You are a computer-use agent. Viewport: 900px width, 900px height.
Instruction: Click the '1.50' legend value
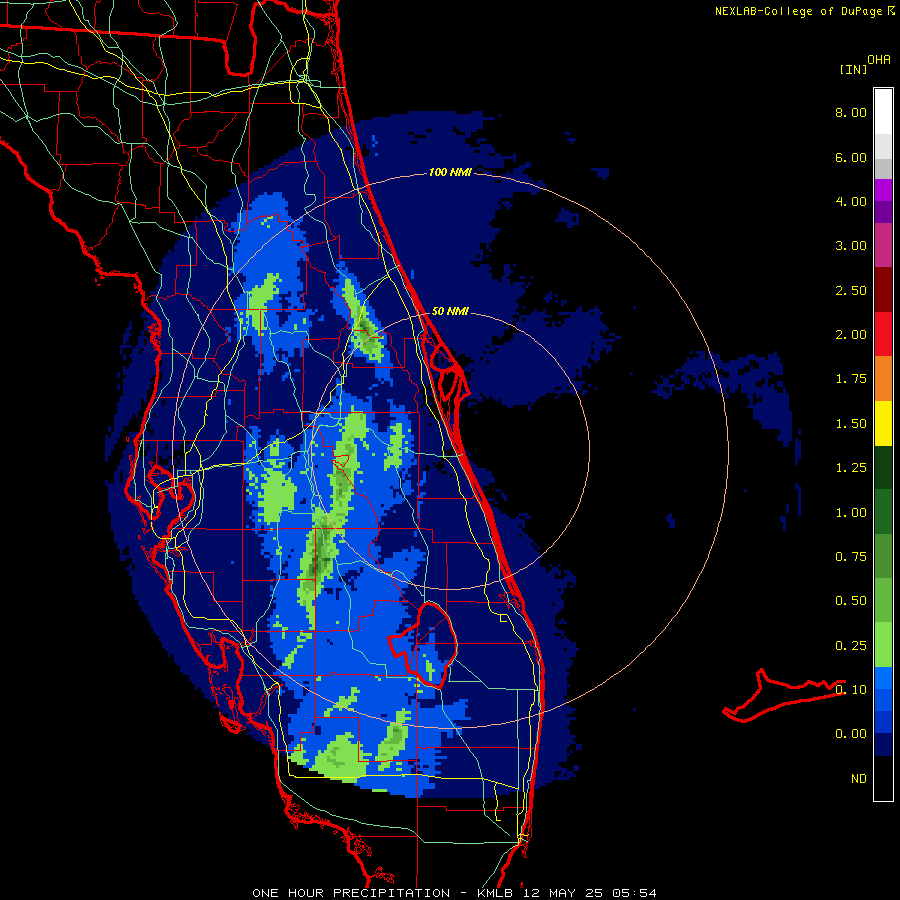[851, 424]
